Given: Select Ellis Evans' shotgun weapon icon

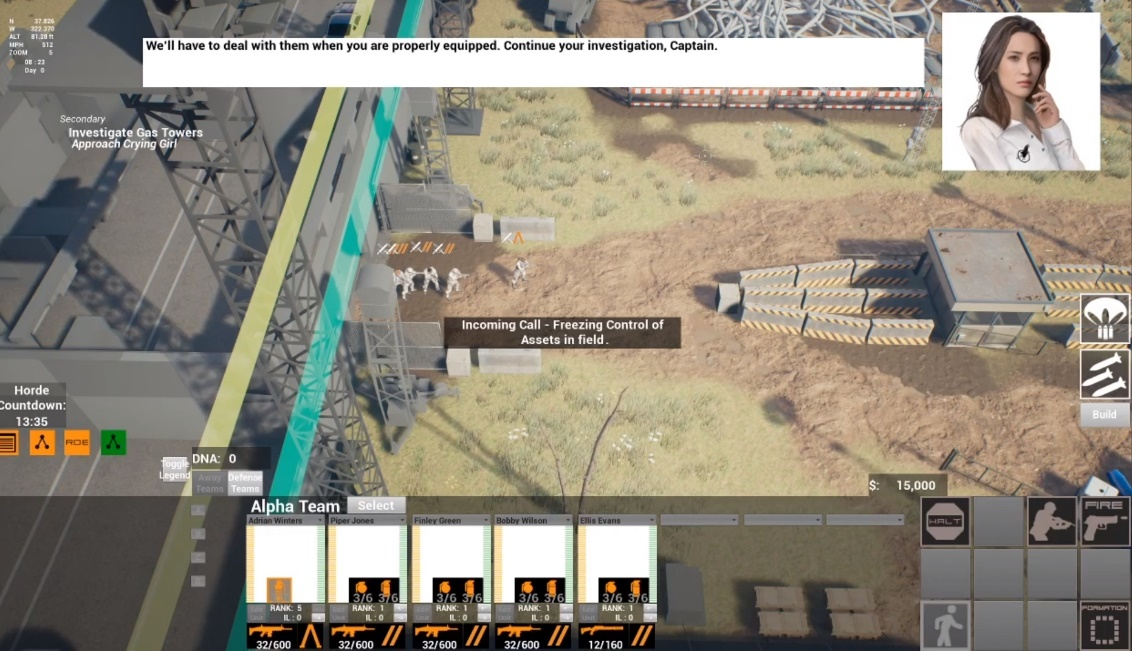Looking at the screenshot, I should point(604,636).
